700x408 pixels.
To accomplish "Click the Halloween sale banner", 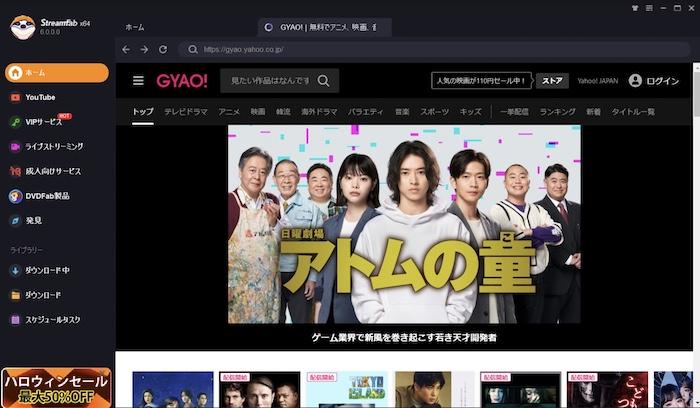I will tap(56, 387).
